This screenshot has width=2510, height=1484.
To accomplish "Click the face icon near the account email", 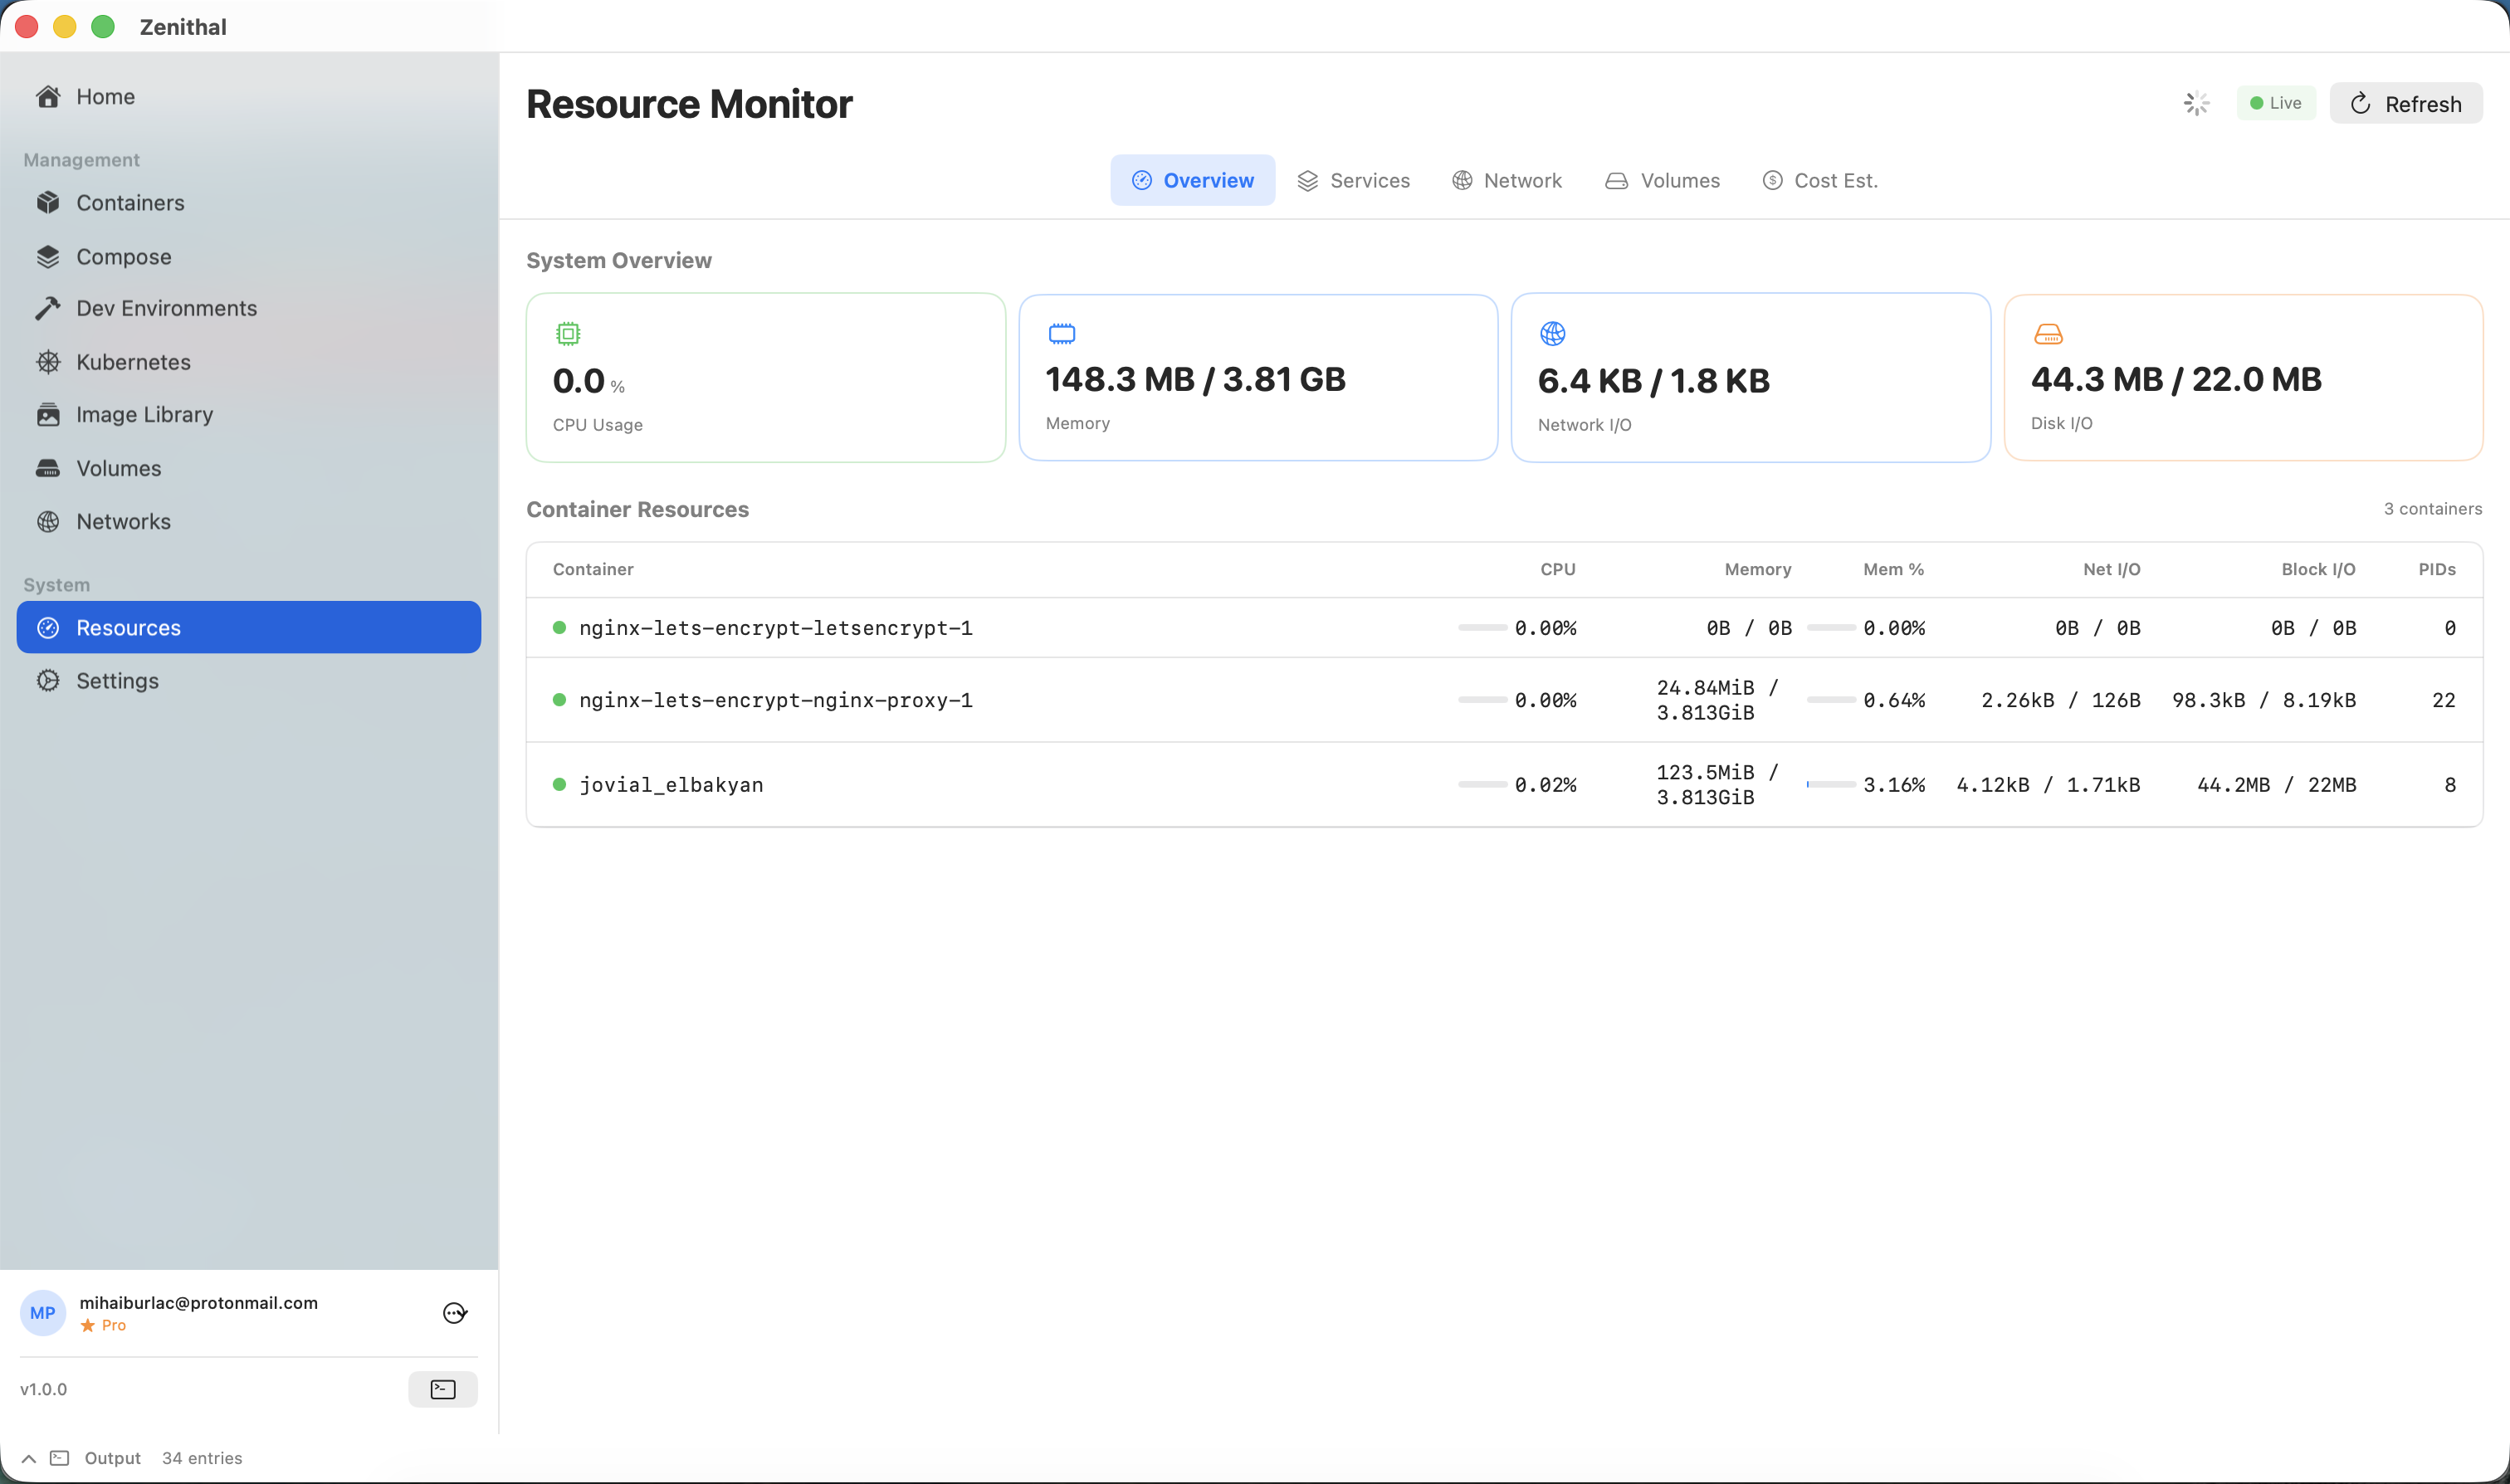I will [x=455, y=1312].
